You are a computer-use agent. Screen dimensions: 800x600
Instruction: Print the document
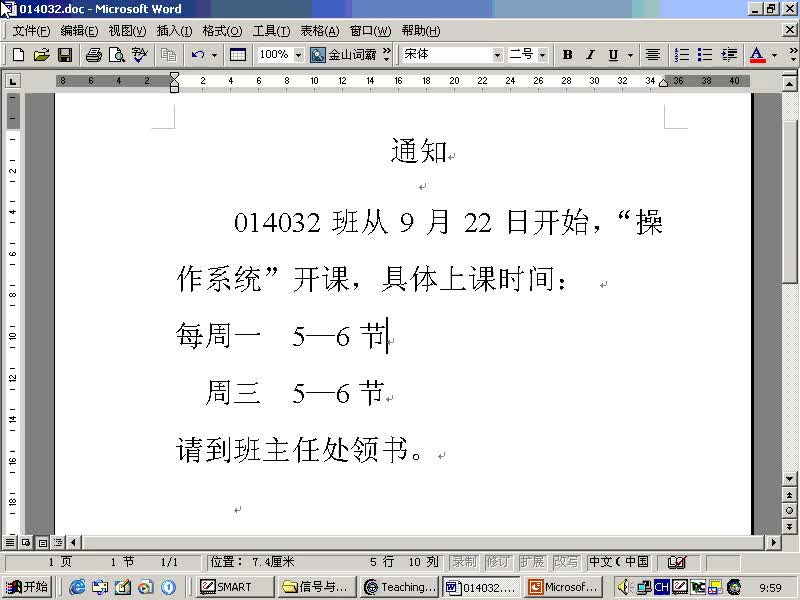[93, 55]
